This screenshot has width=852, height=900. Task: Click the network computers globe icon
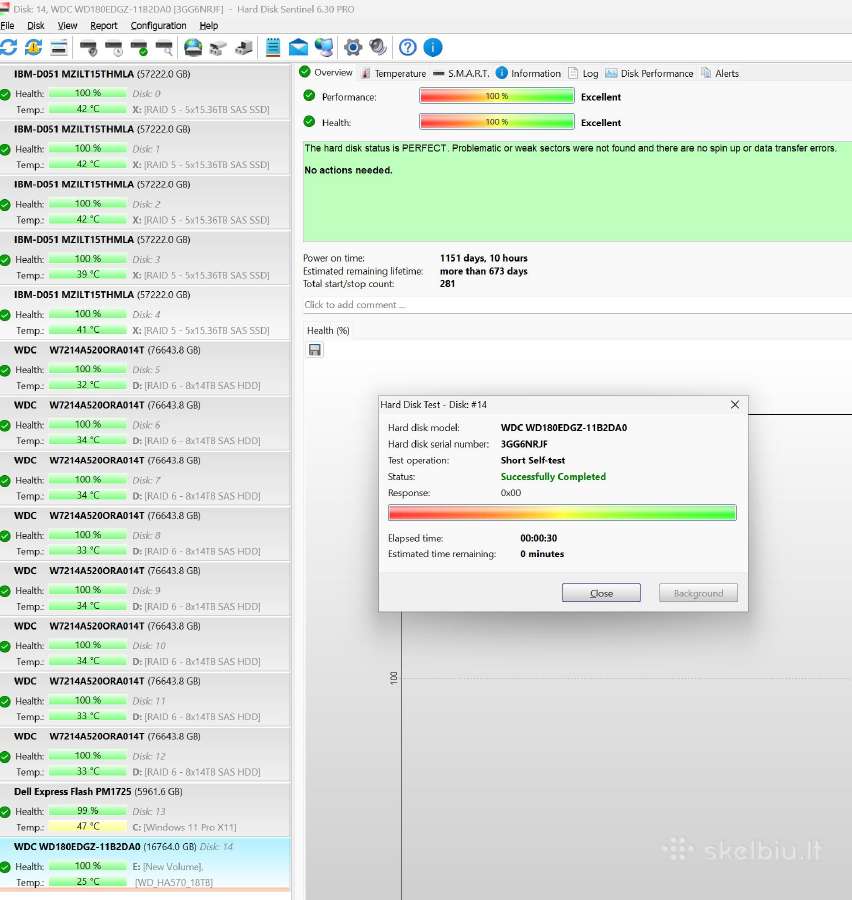(x=324, y=47)
